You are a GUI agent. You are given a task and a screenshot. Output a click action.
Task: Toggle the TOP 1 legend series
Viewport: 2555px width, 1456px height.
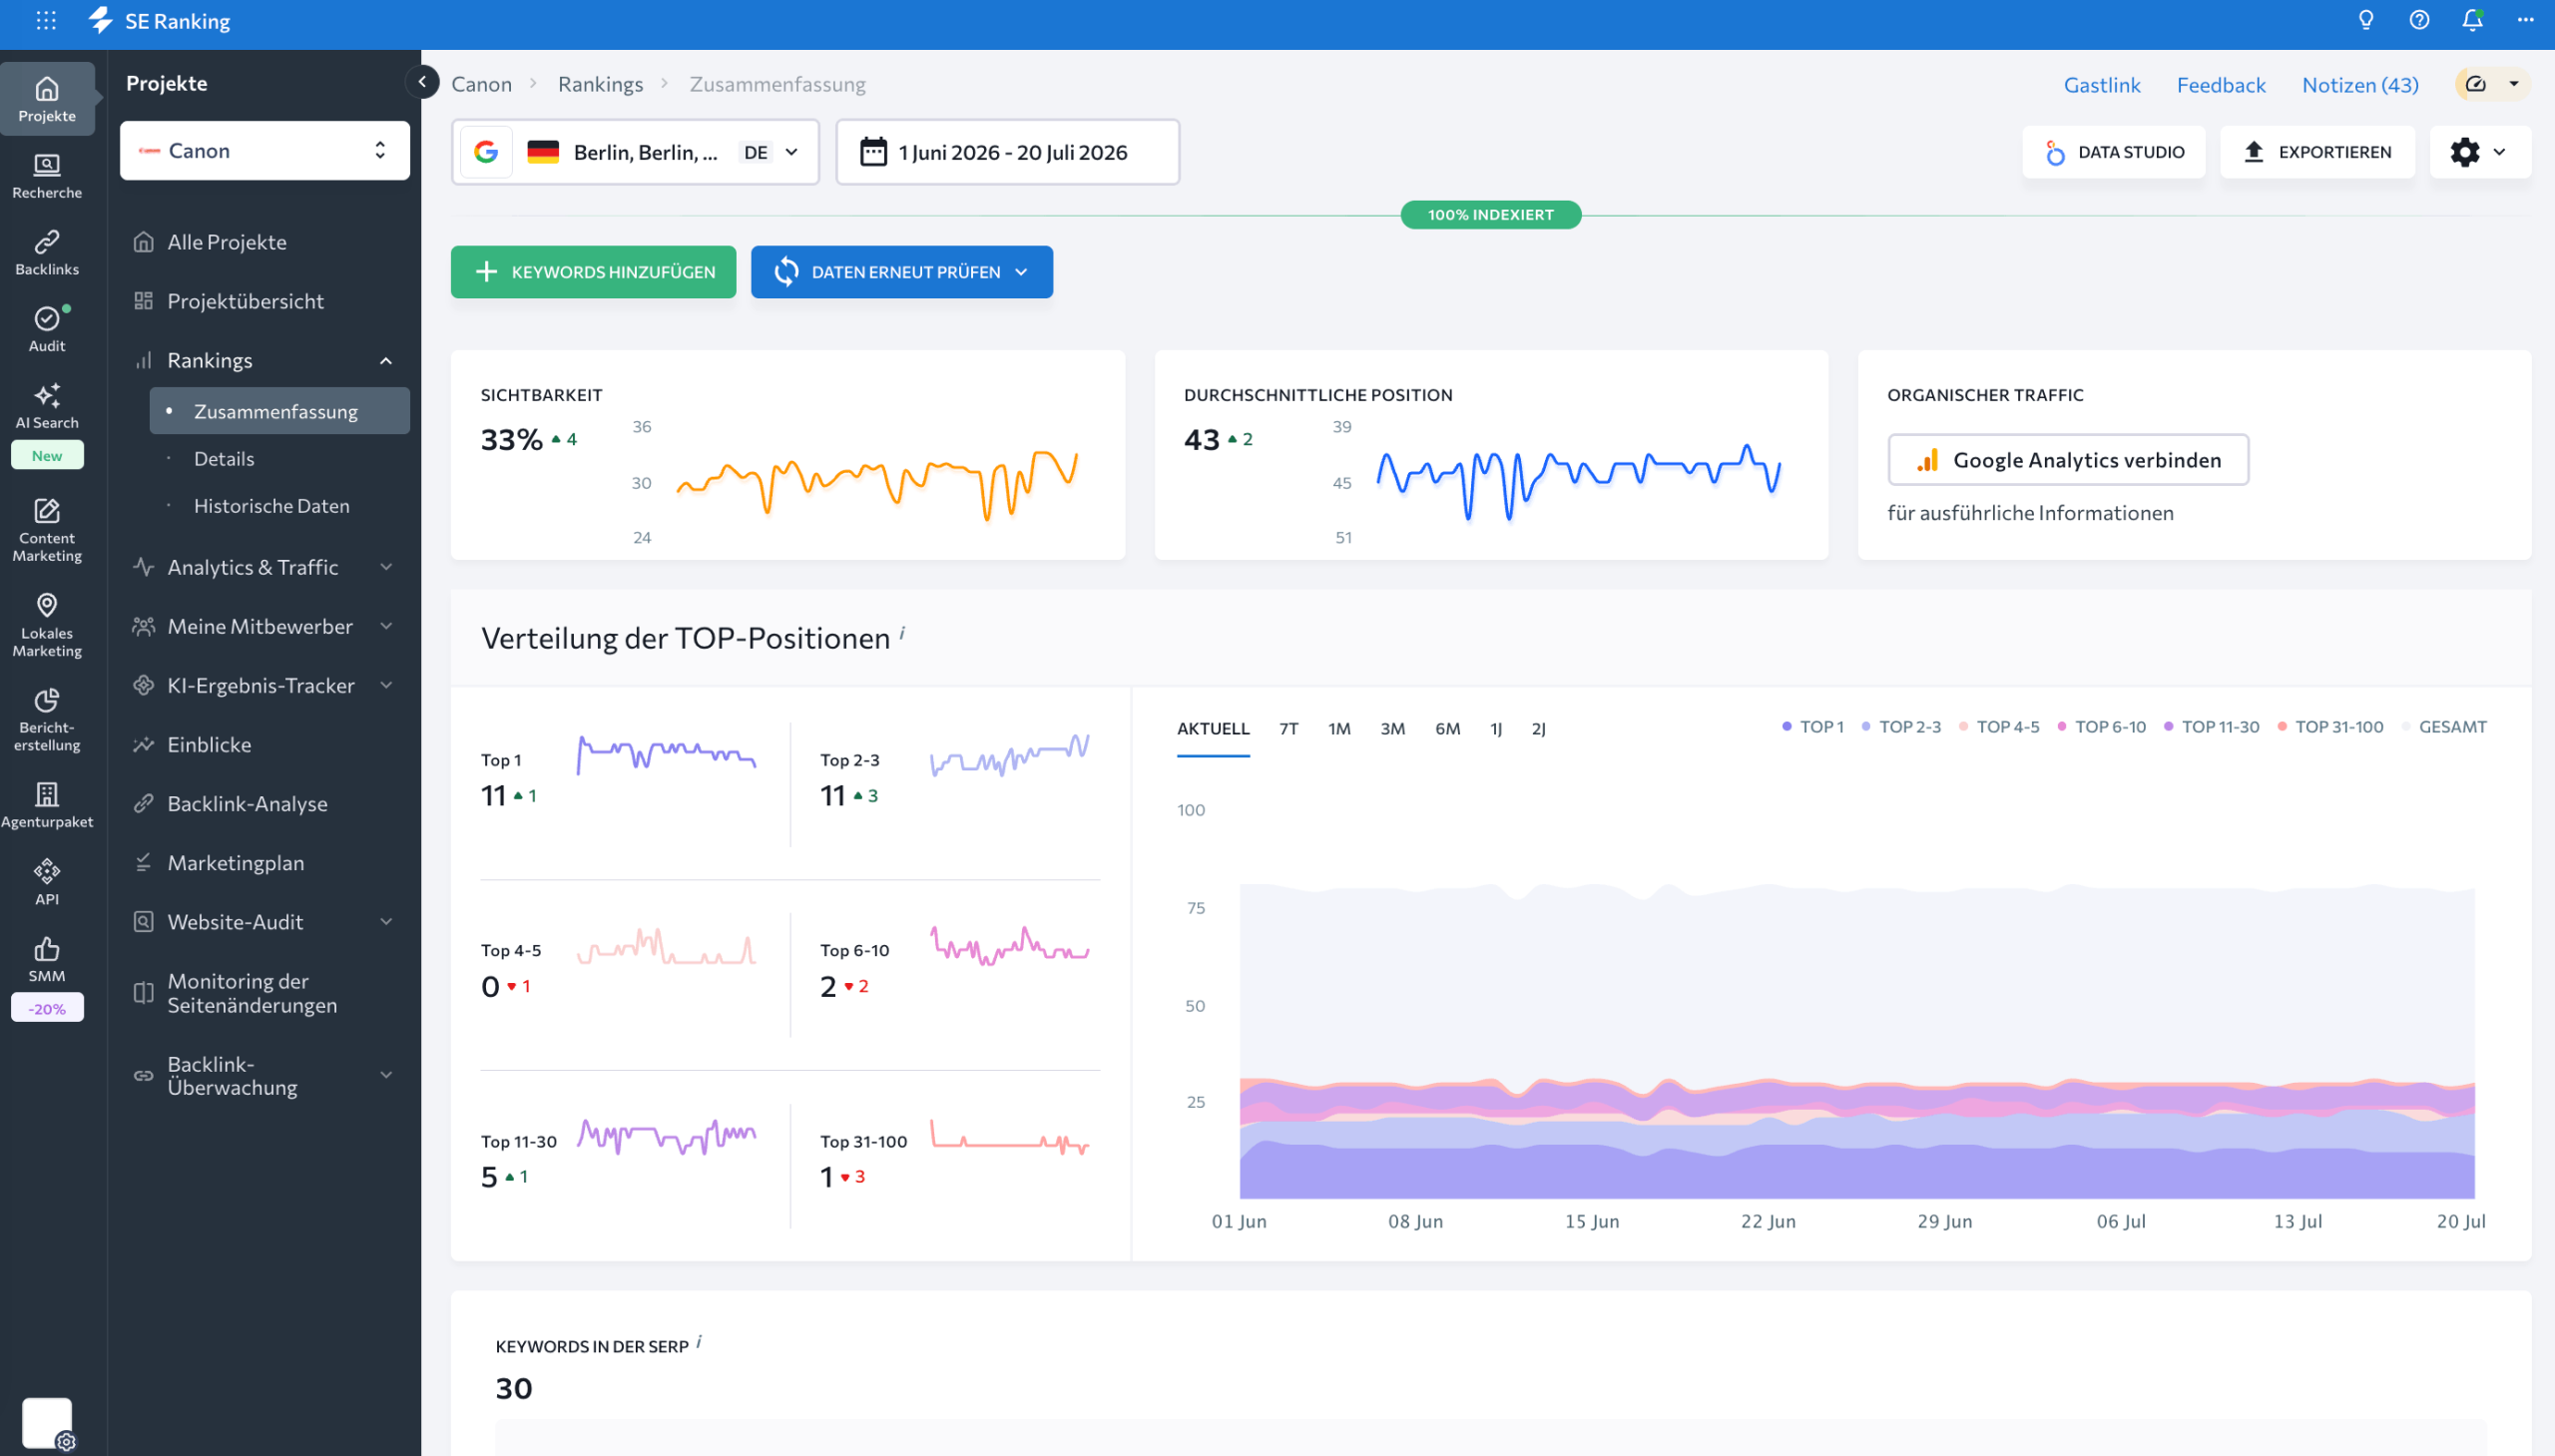point(1813,727)
